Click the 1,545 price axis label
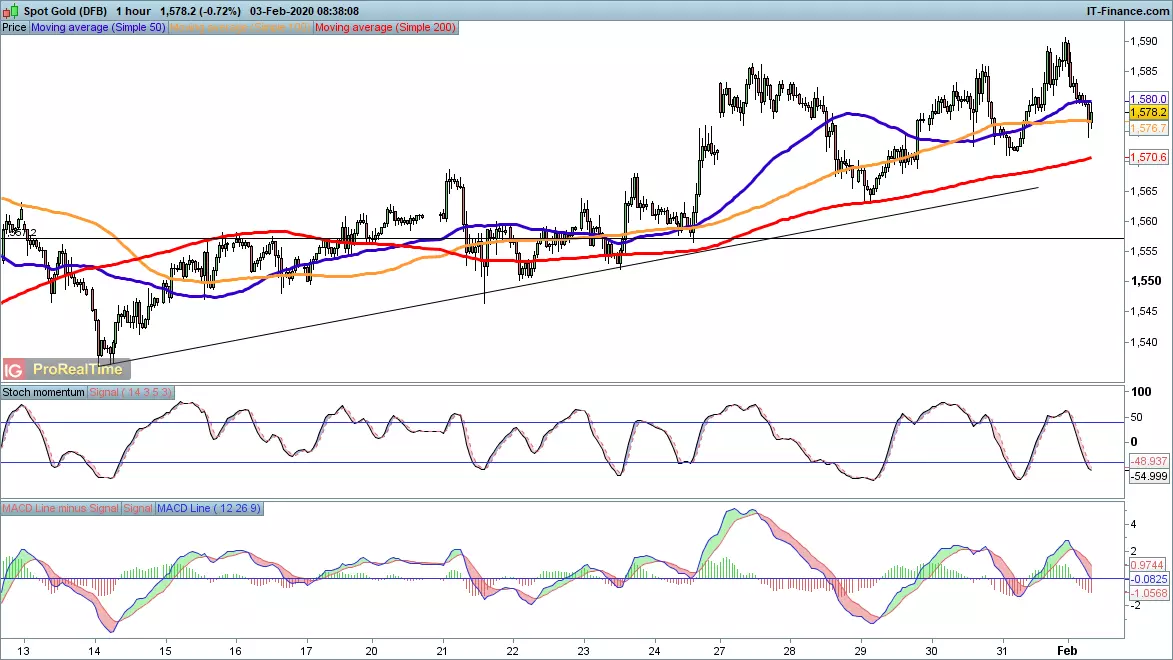1173x660 pixels. click(x=1144, y=311)
